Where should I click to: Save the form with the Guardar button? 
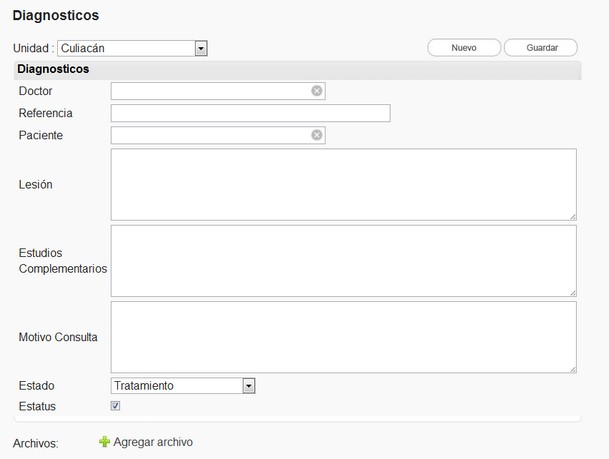(x=541, y=47)
